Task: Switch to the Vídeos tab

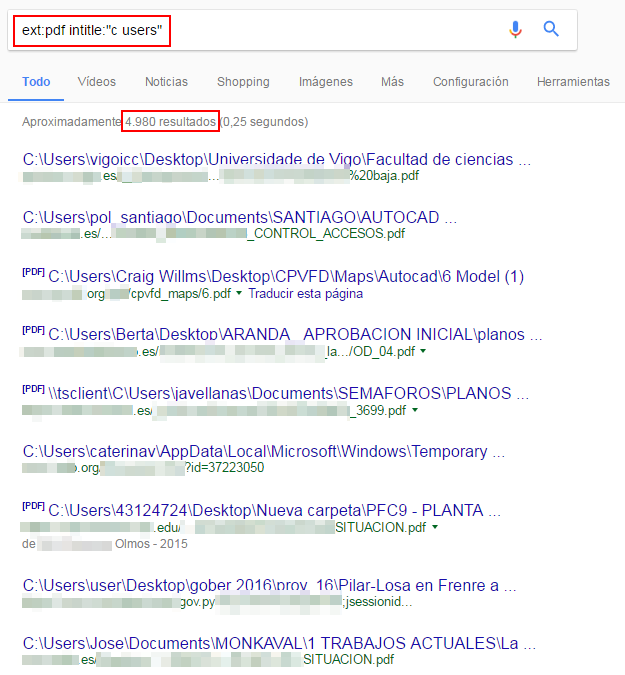Action: 97,82
